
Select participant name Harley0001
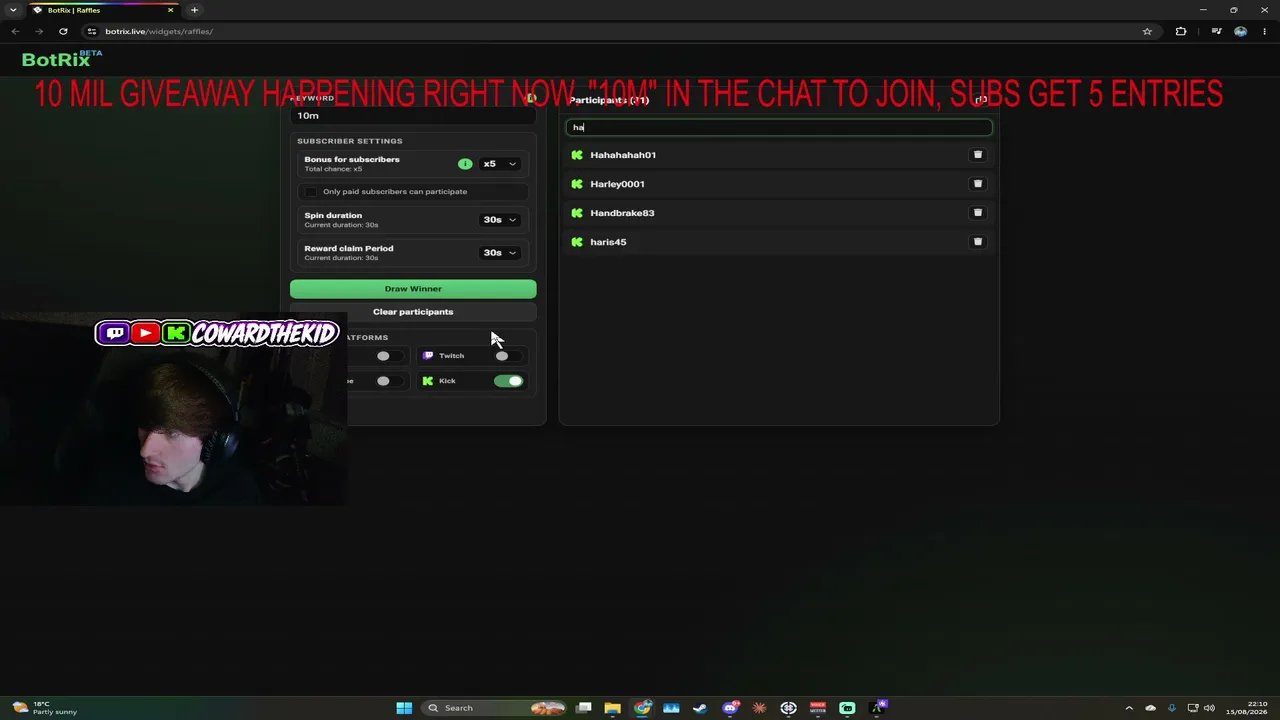pos(617,184)
